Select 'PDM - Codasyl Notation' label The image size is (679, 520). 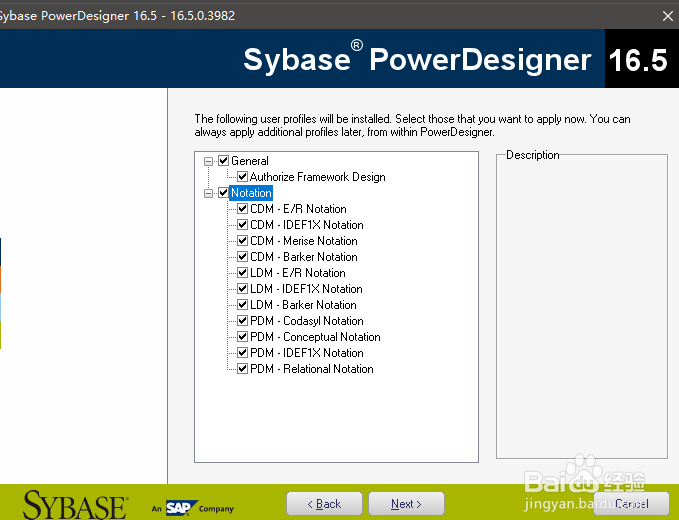[x=307, y=321]
